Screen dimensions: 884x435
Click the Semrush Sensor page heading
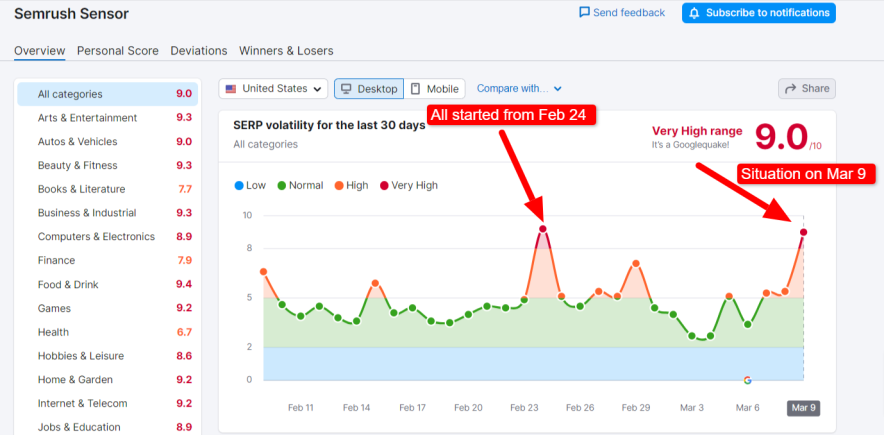pos(72,14)
